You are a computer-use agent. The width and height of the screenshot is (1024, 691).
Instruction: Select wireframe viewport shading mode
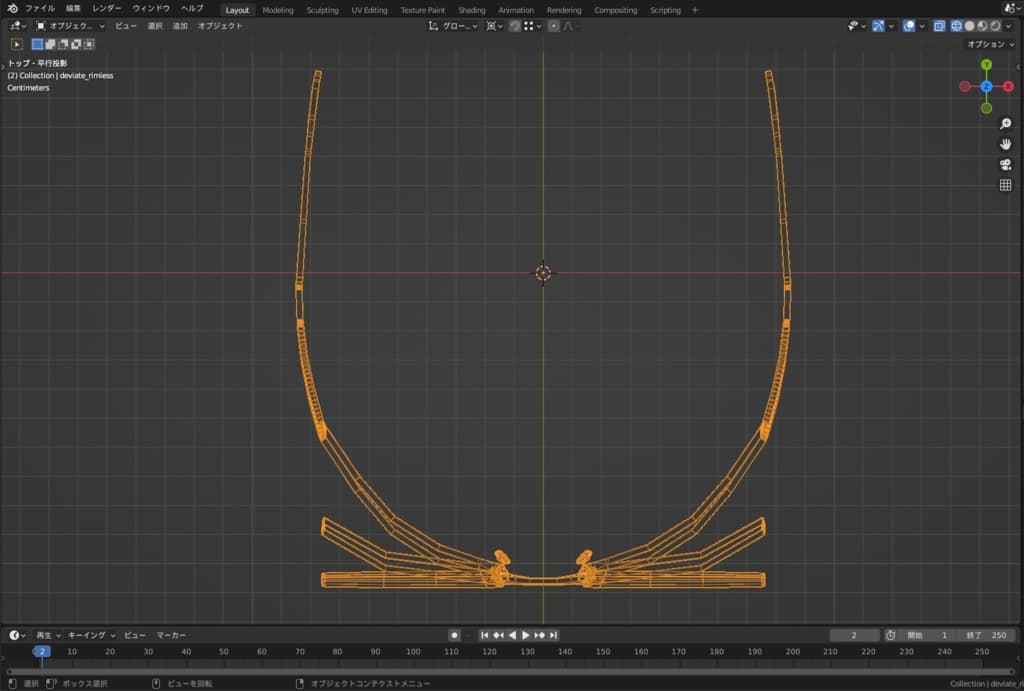point(956,26)
